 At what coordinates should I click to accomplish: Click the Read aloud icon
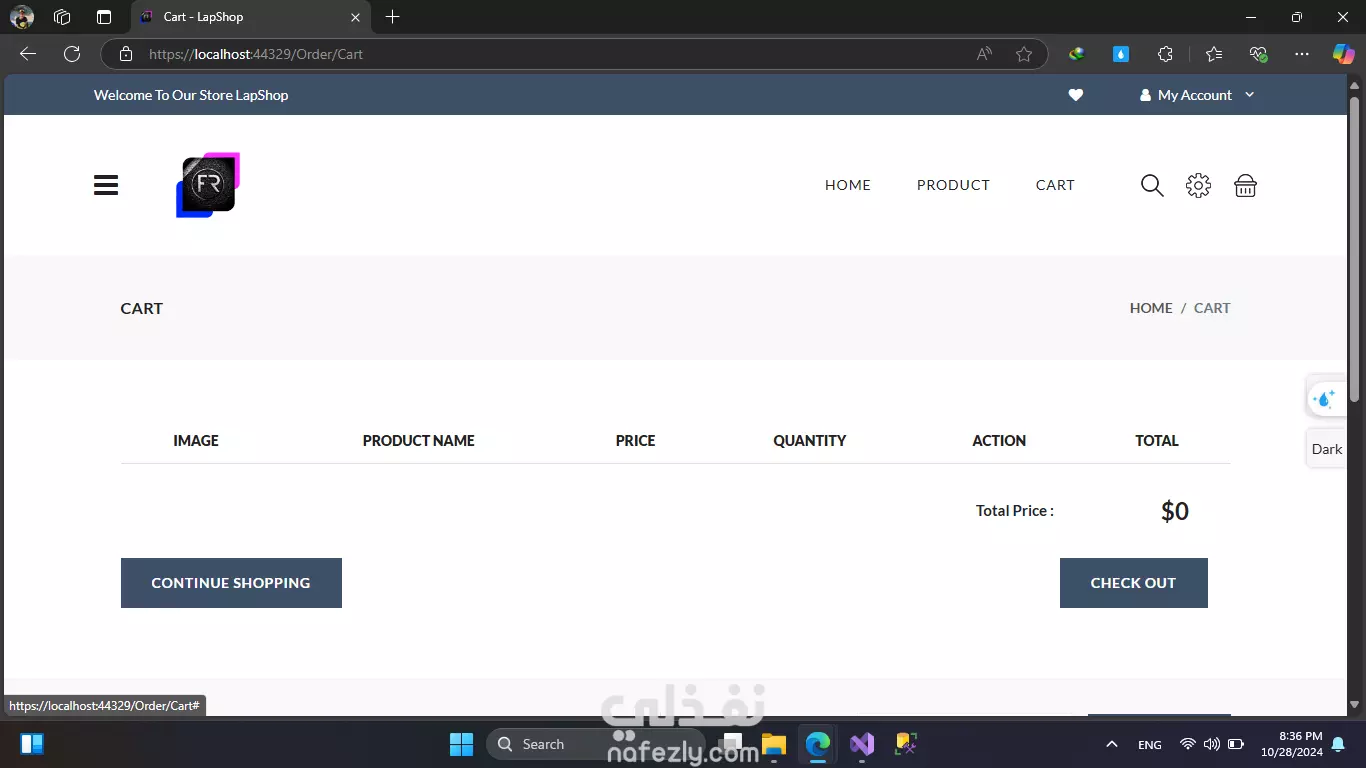point(985,54)
